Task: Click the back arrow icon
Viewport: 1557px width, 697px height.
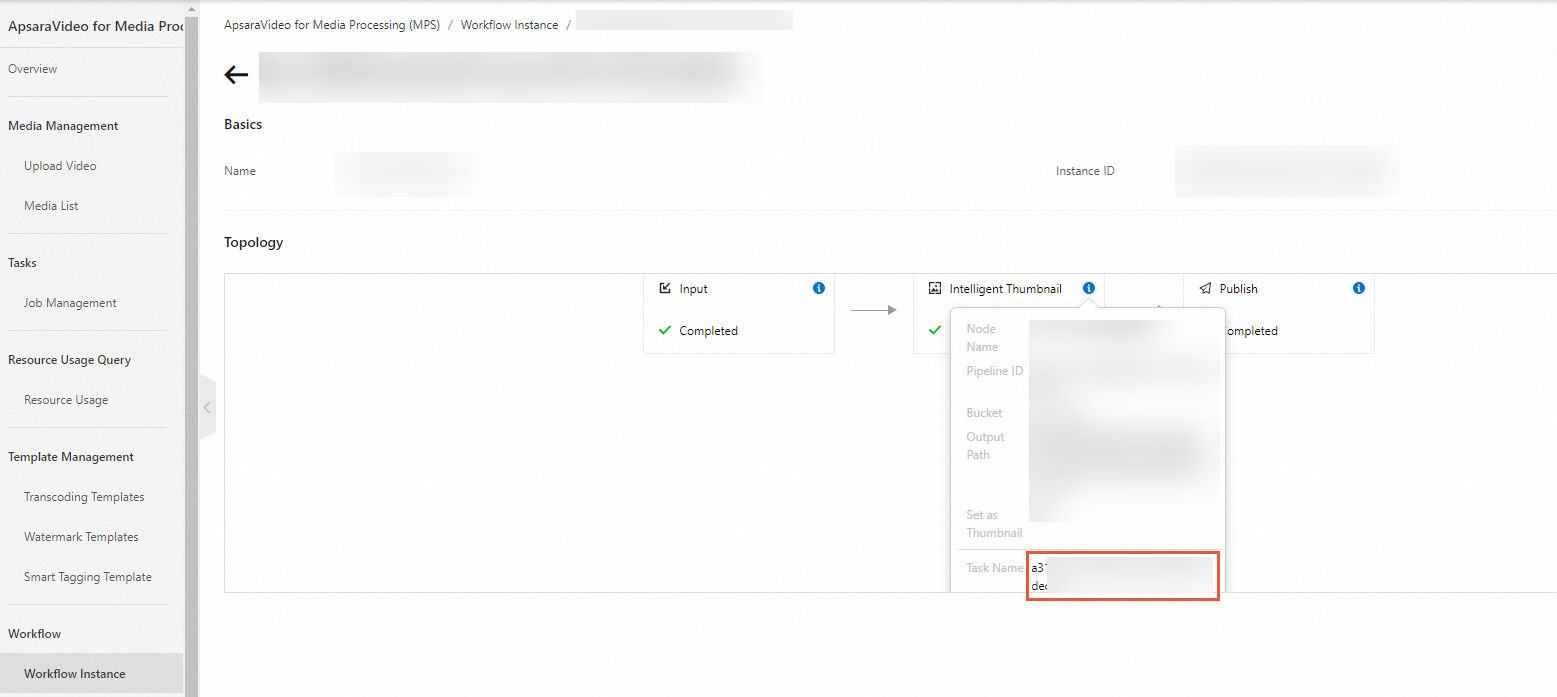Action: coord(236,75)
